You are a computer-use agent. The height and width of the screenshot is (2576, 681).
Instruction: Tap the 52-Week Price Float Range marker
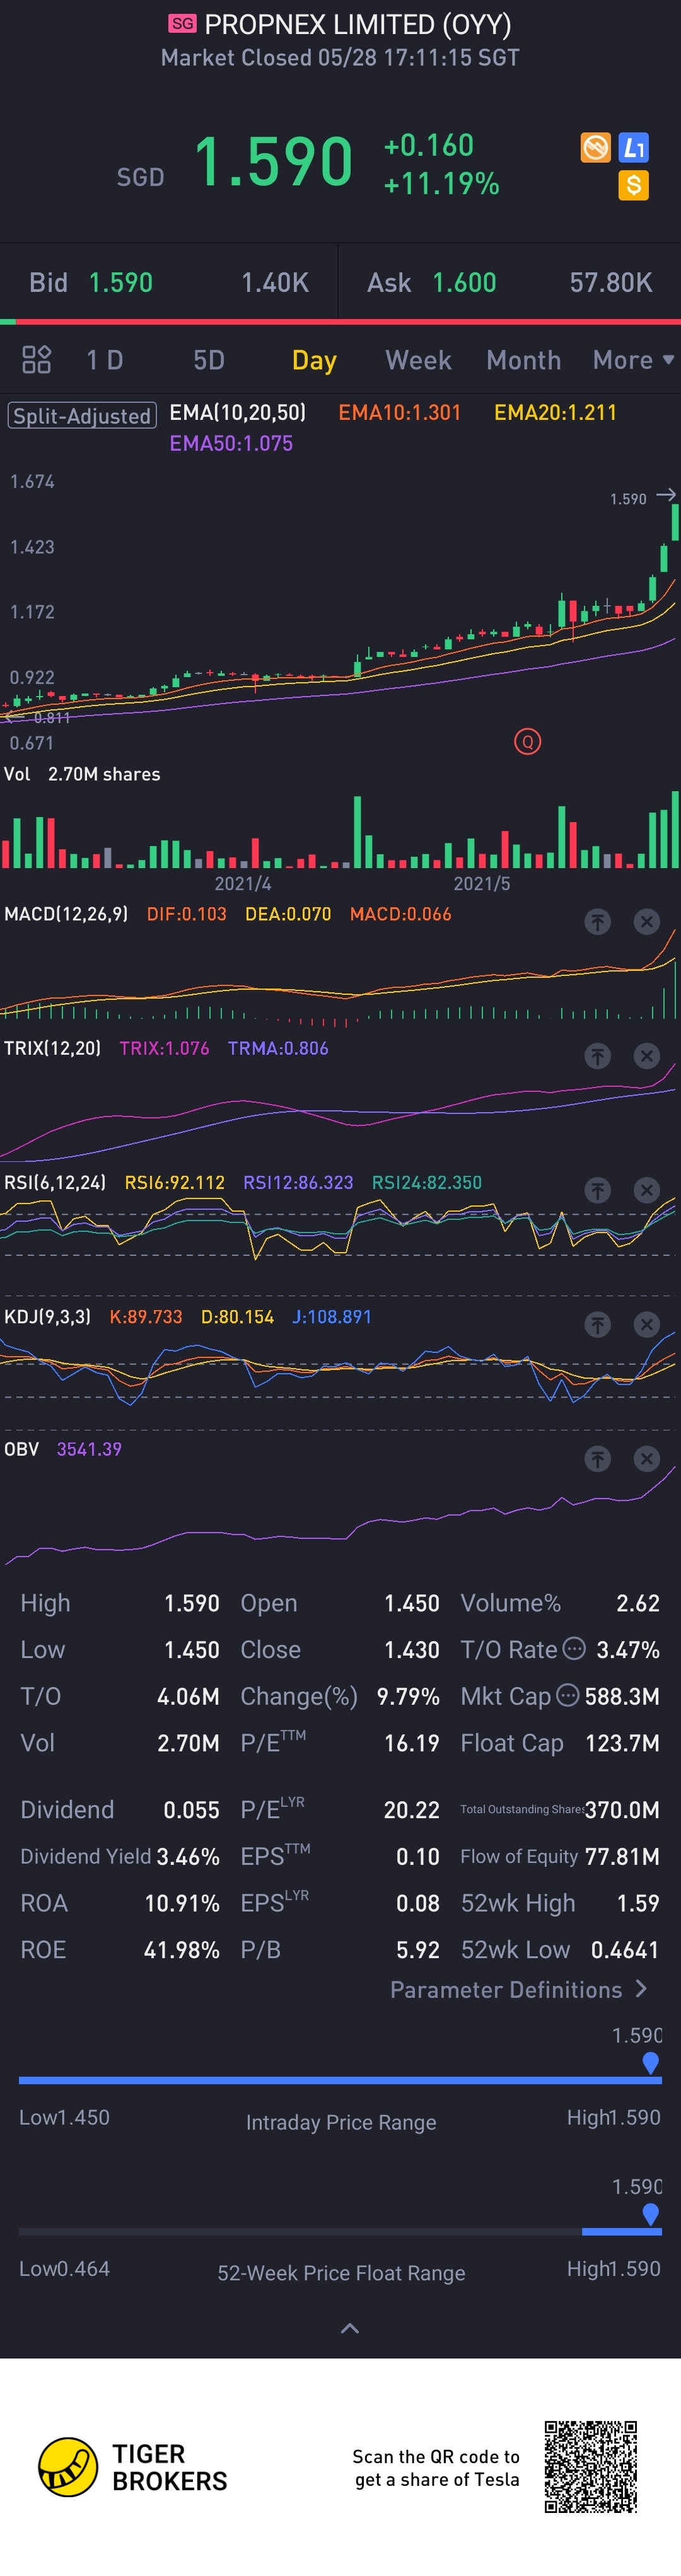pos(651,2214)
